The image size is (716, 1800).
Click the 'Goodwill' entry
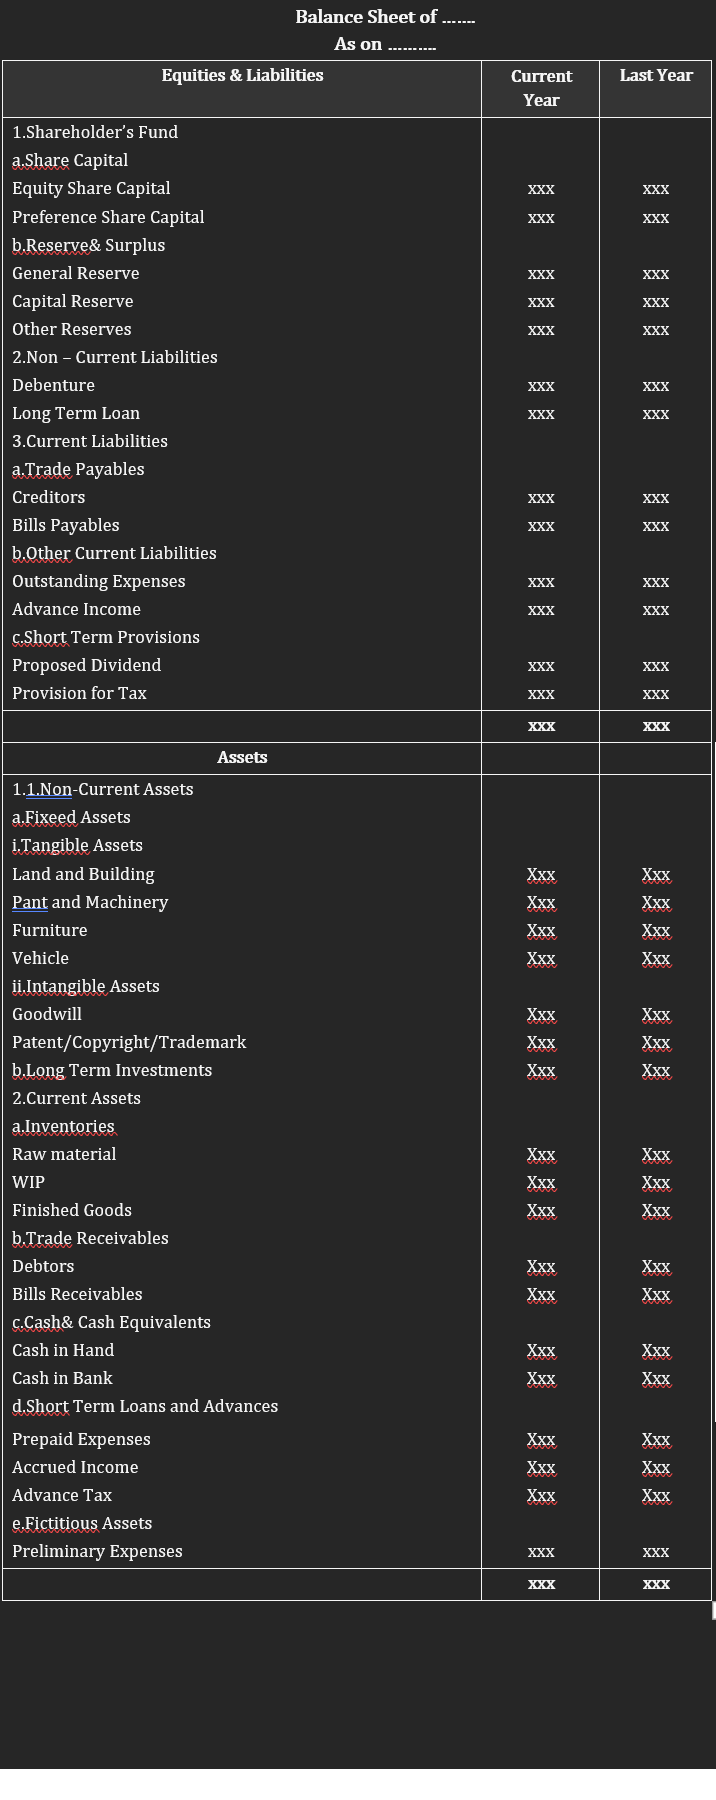(x=47, y=1014)
